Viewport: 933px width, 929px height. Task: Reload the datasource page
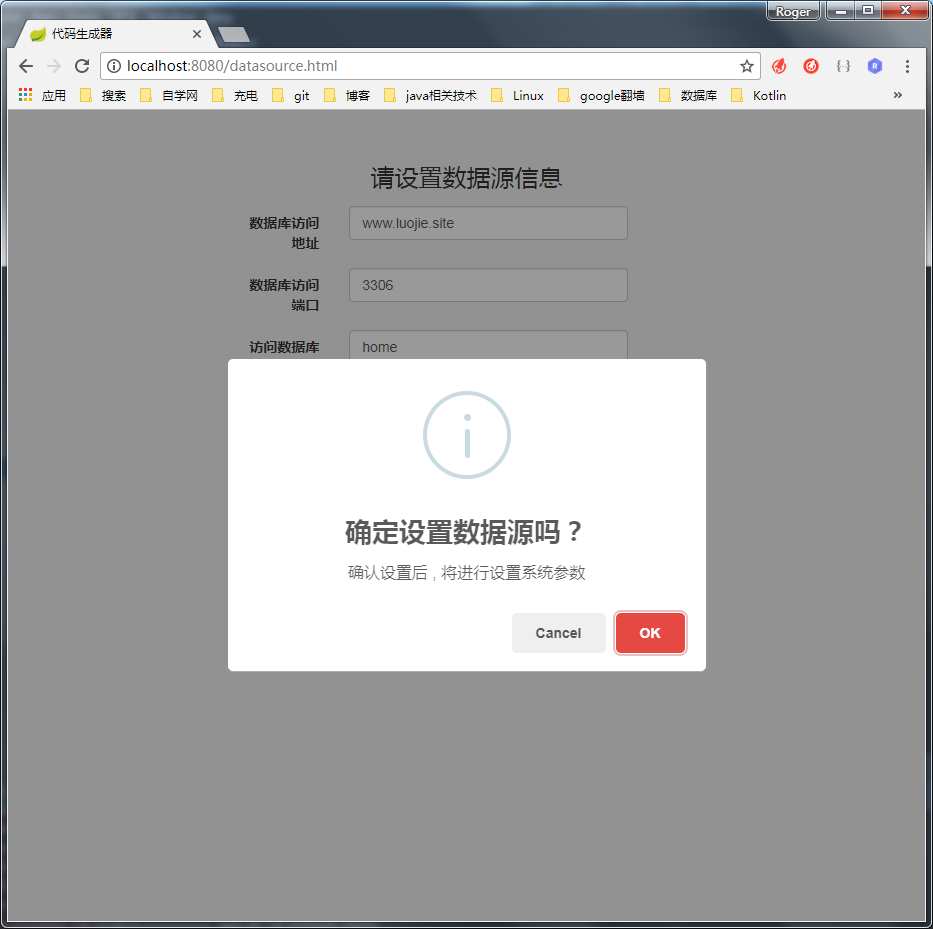tap(82, 65)
